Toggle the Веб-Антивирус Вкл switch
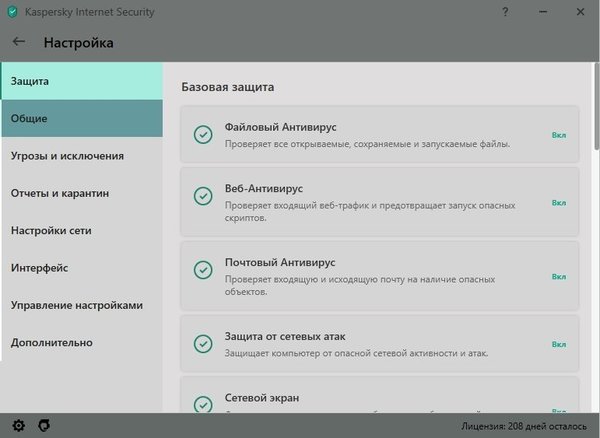 (558, 203)
